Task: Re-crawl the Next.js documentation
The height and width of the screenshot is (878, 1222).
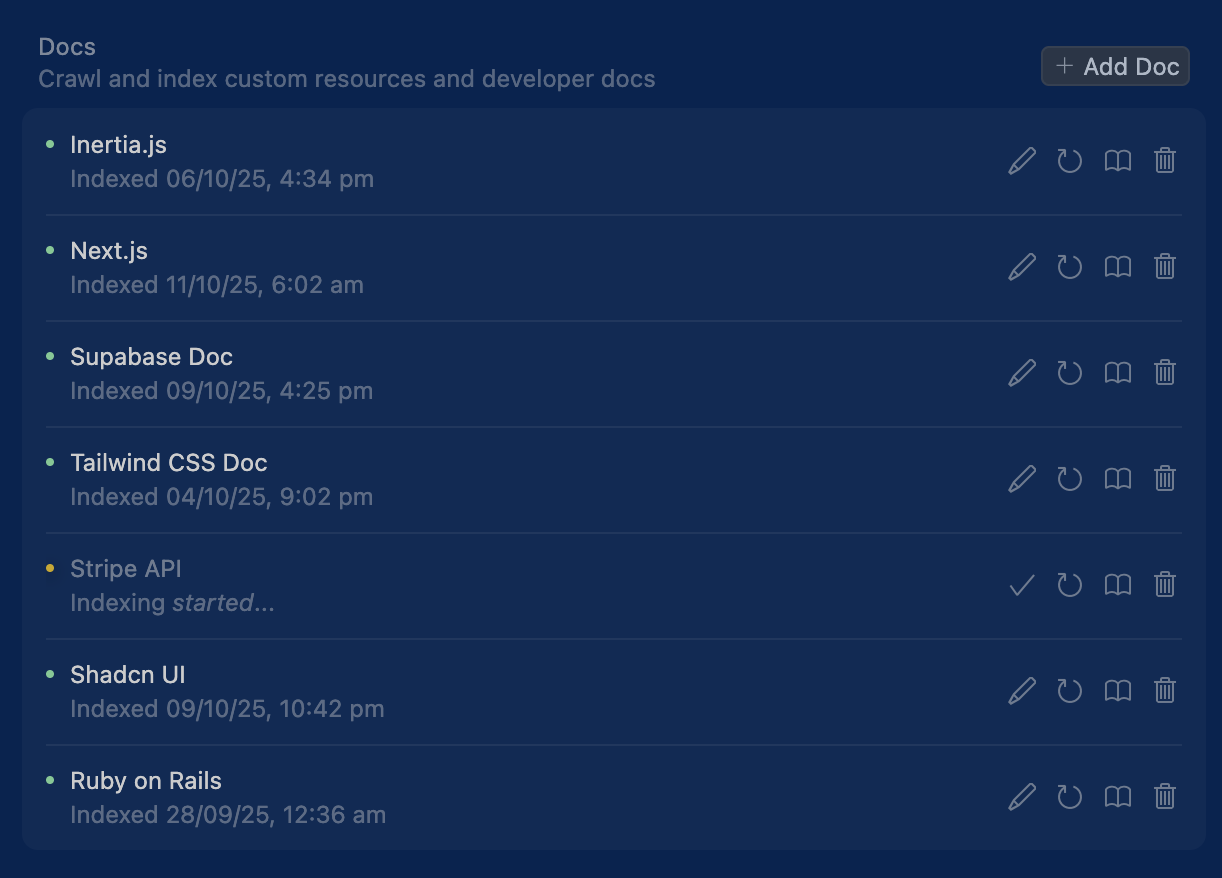Action: (1069, 266)
